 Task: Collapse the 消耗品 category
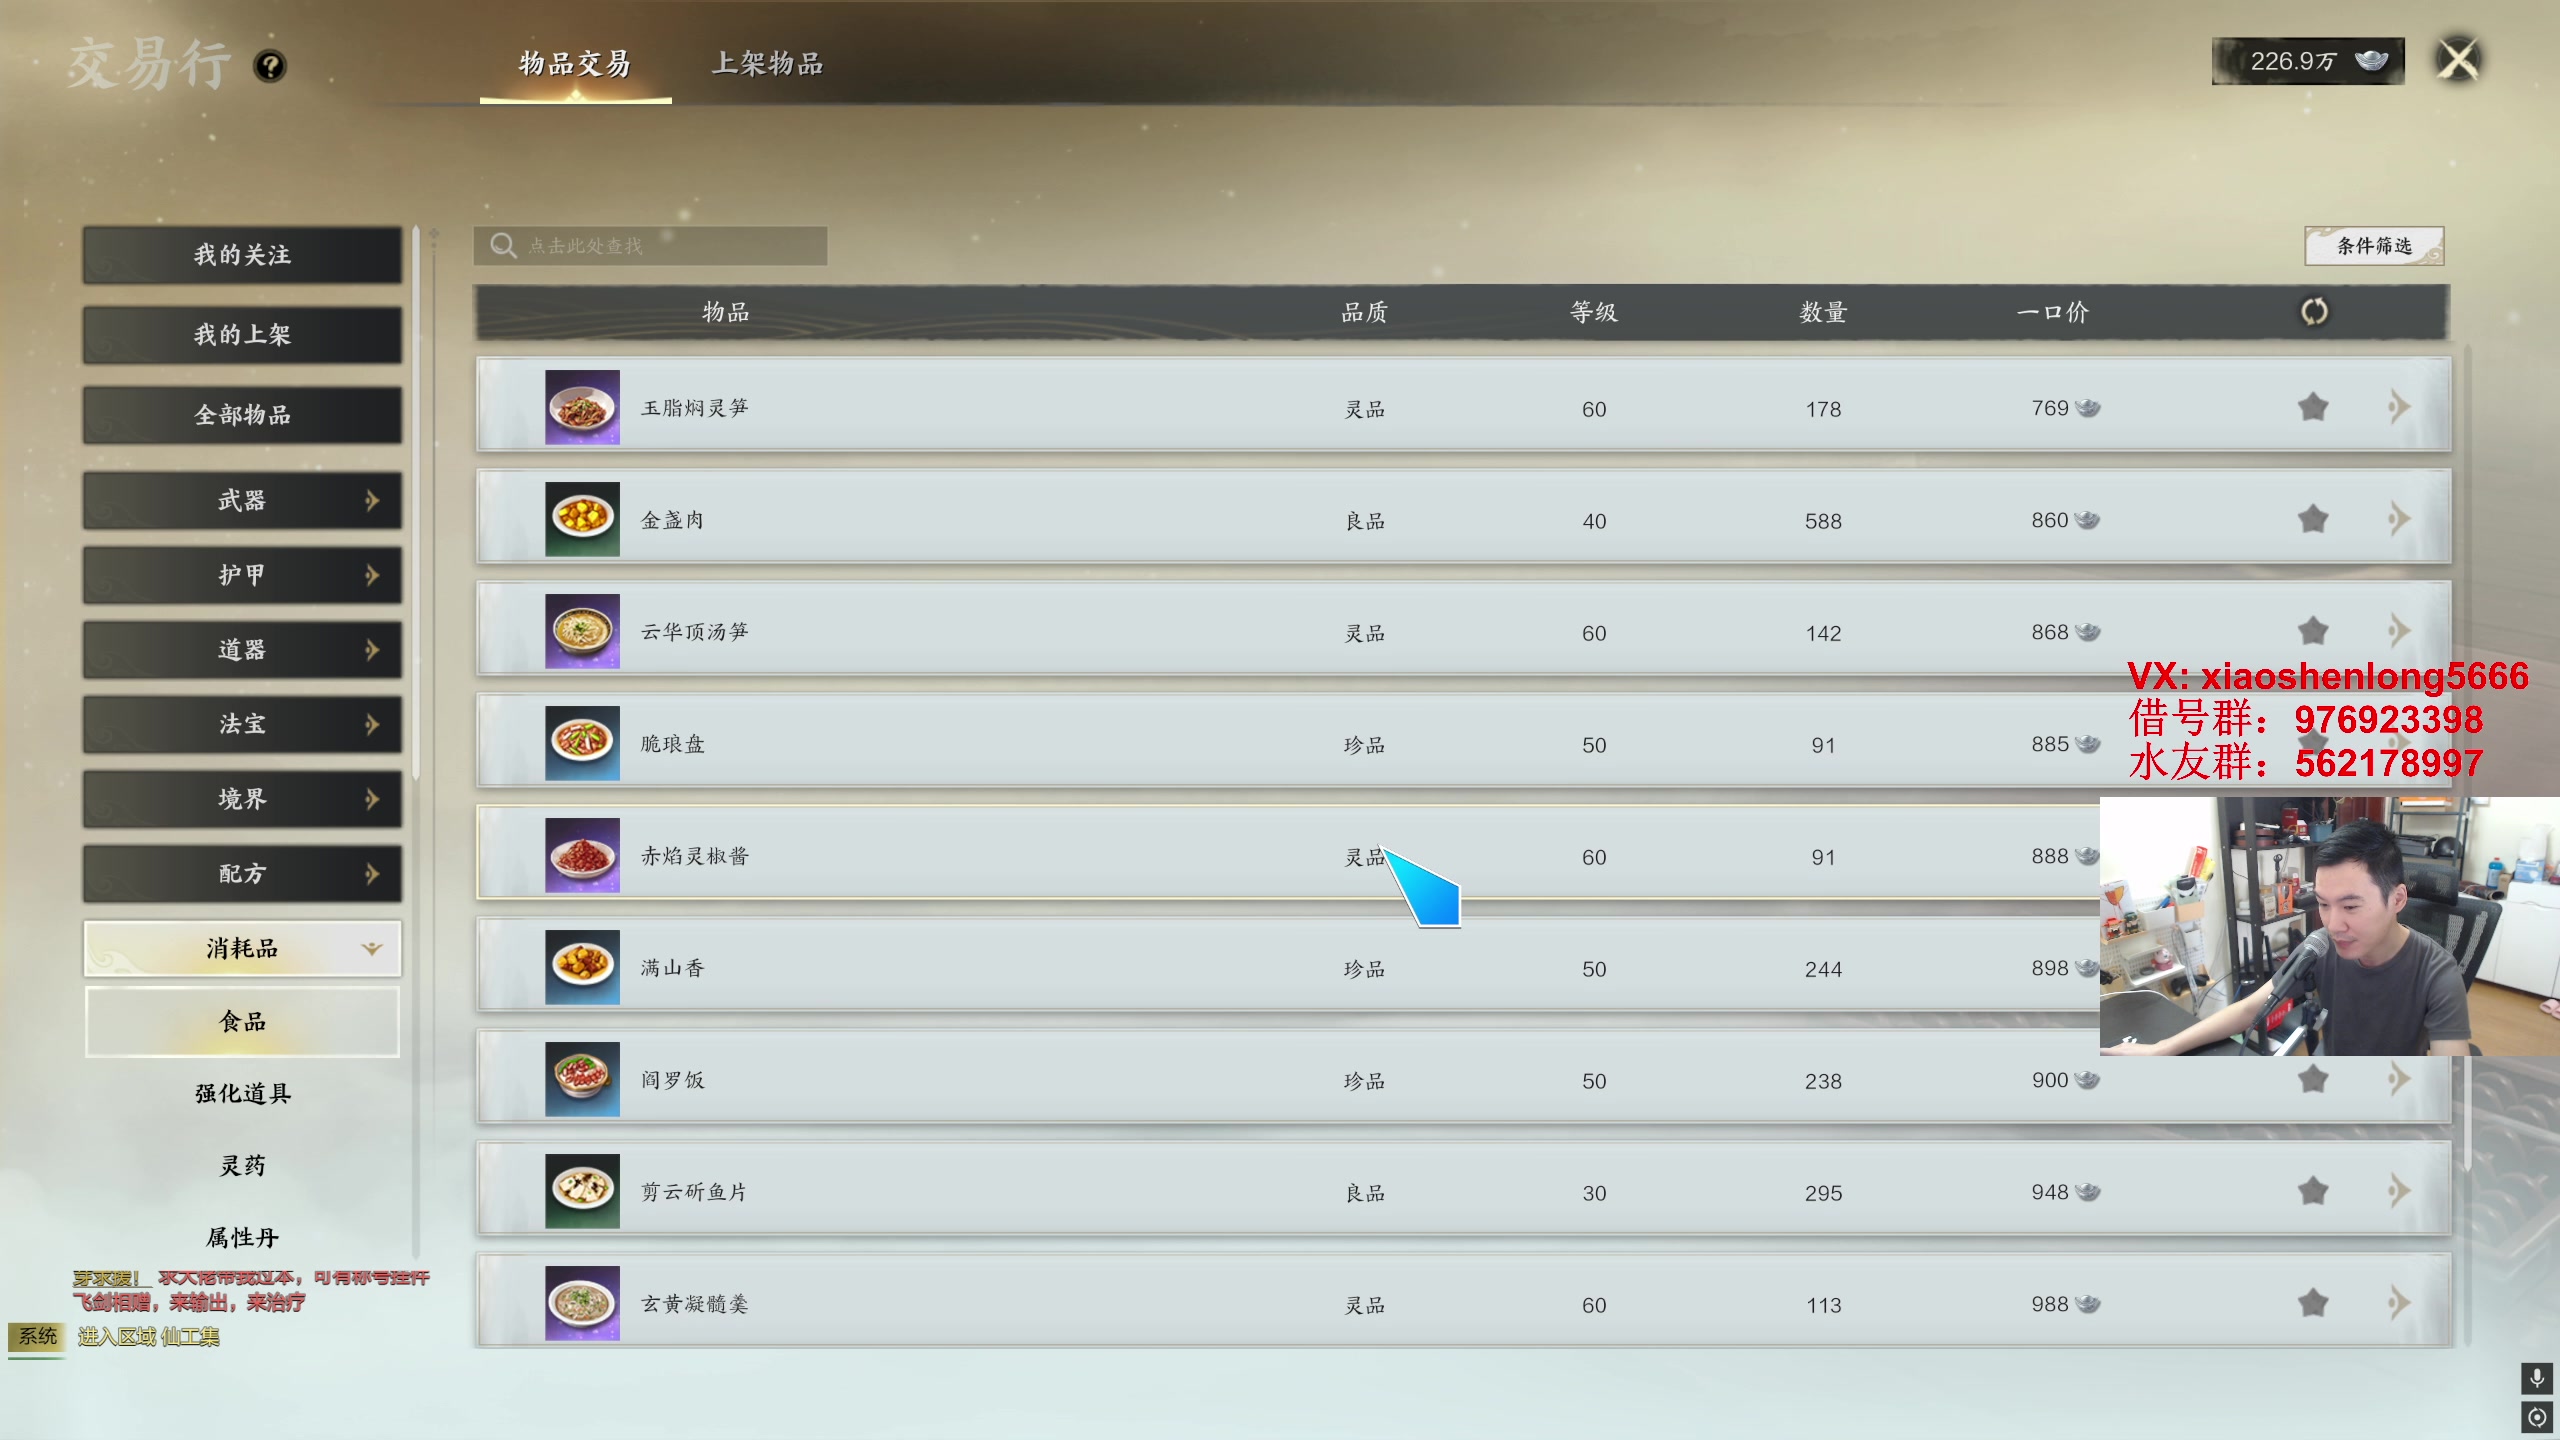pyautogui.click(x=242, y=948)
